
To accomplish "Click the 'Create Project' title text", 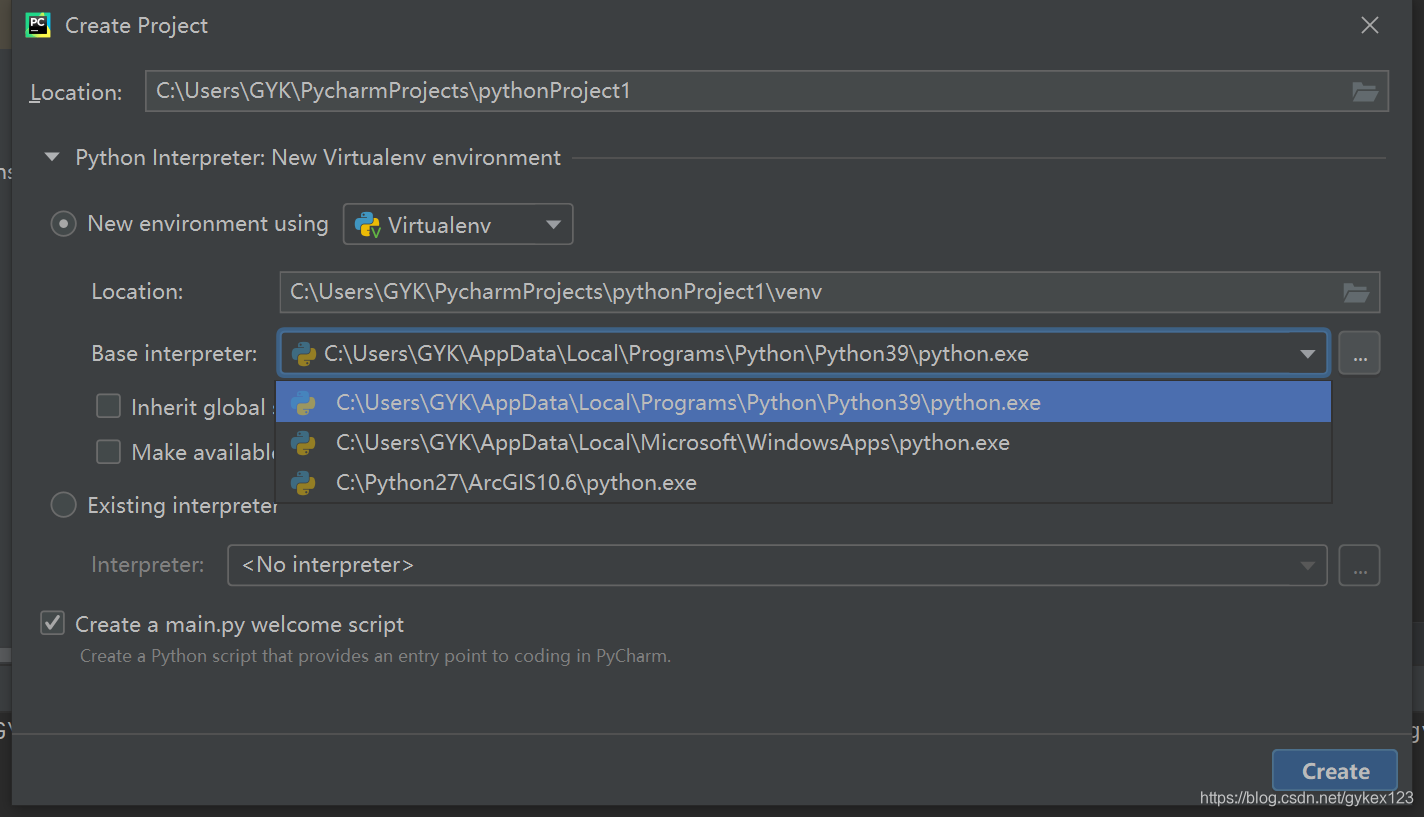I will [x=136, y=26].
